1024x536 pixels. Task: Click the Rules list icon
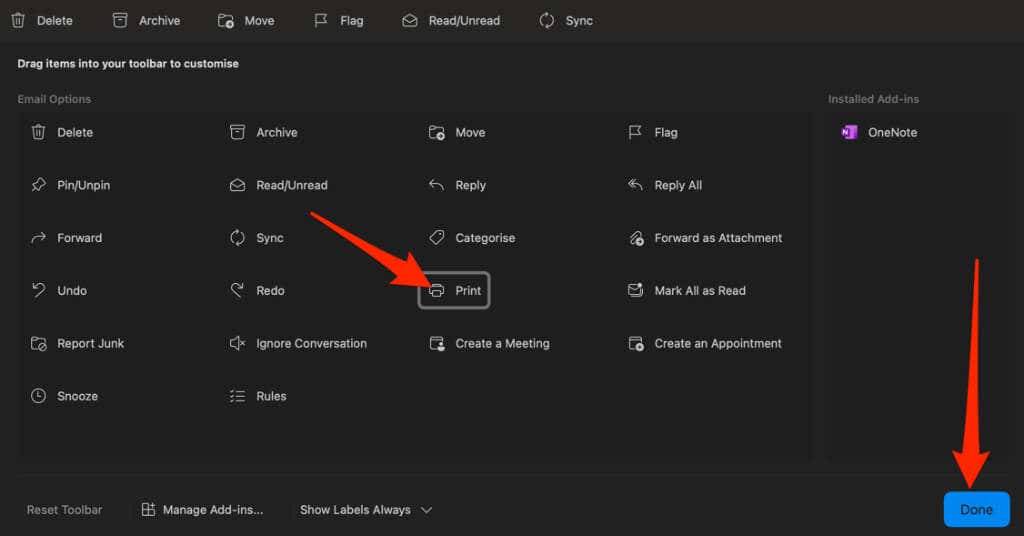(237, 396)
